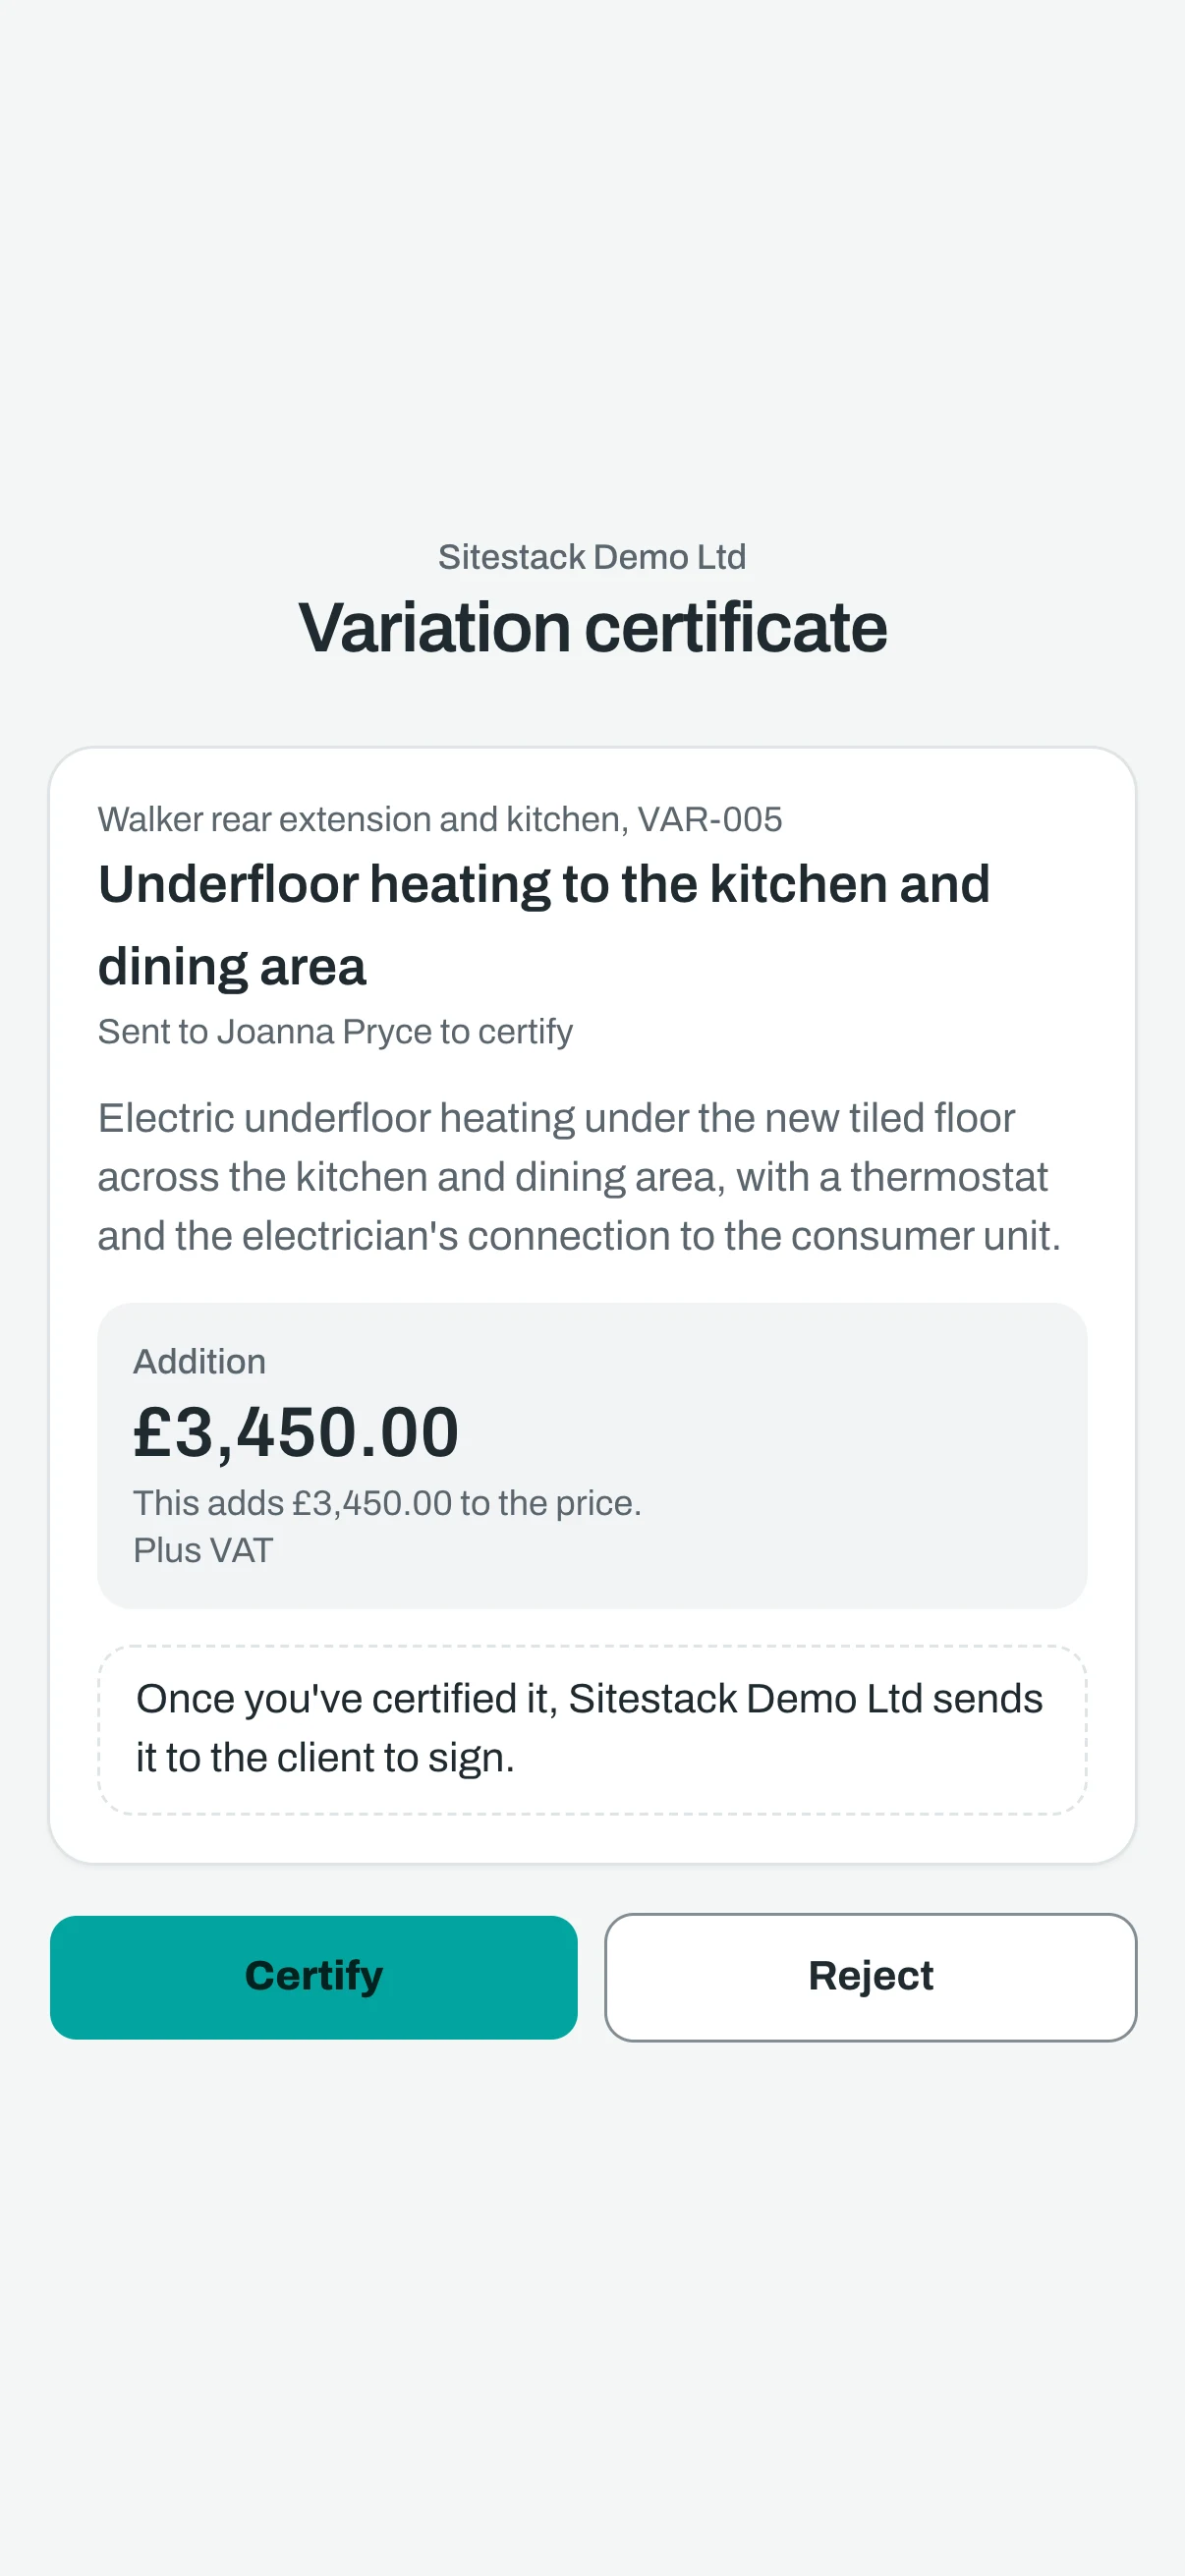Click the Sent to Joanna Pryce line

[x=335, y=1031]
